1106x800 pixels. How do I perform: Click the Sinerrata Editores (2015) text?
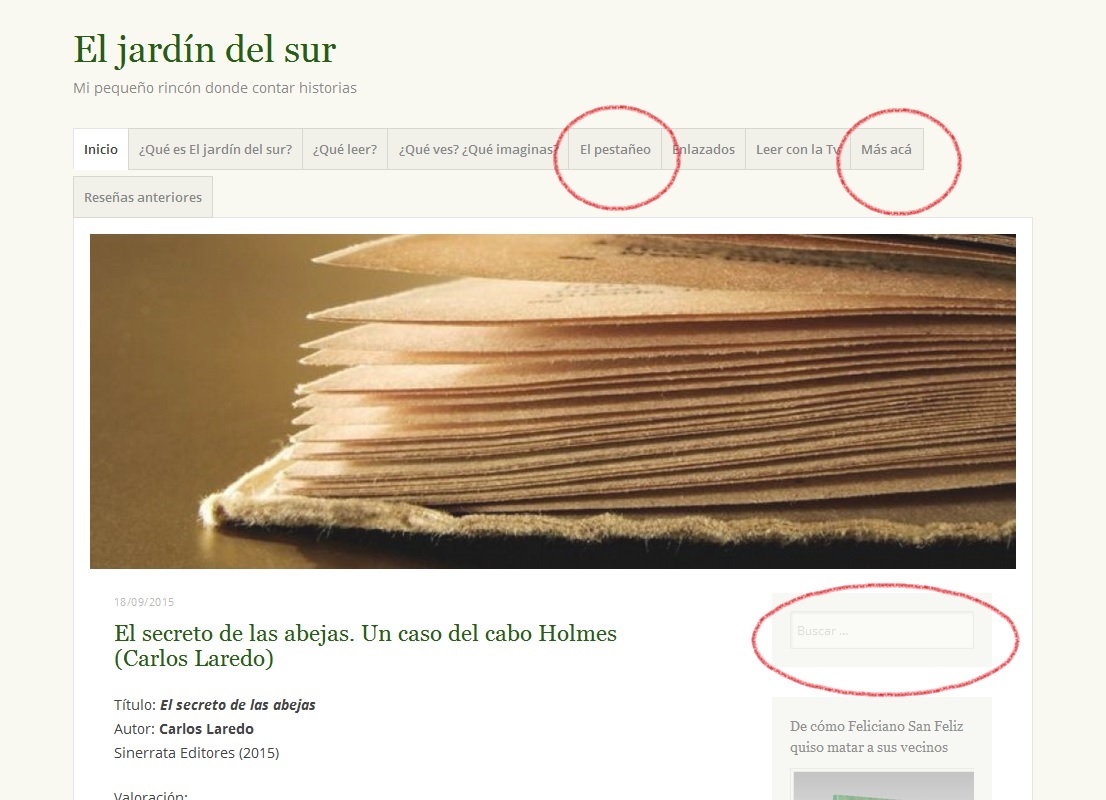click(x=196, y=753)
